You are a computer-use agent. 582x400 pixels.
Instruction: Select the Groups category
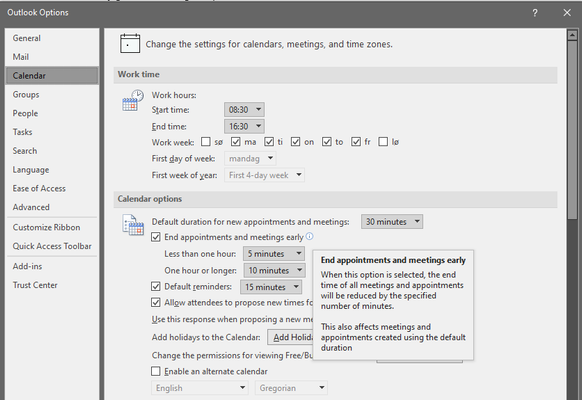52,95
